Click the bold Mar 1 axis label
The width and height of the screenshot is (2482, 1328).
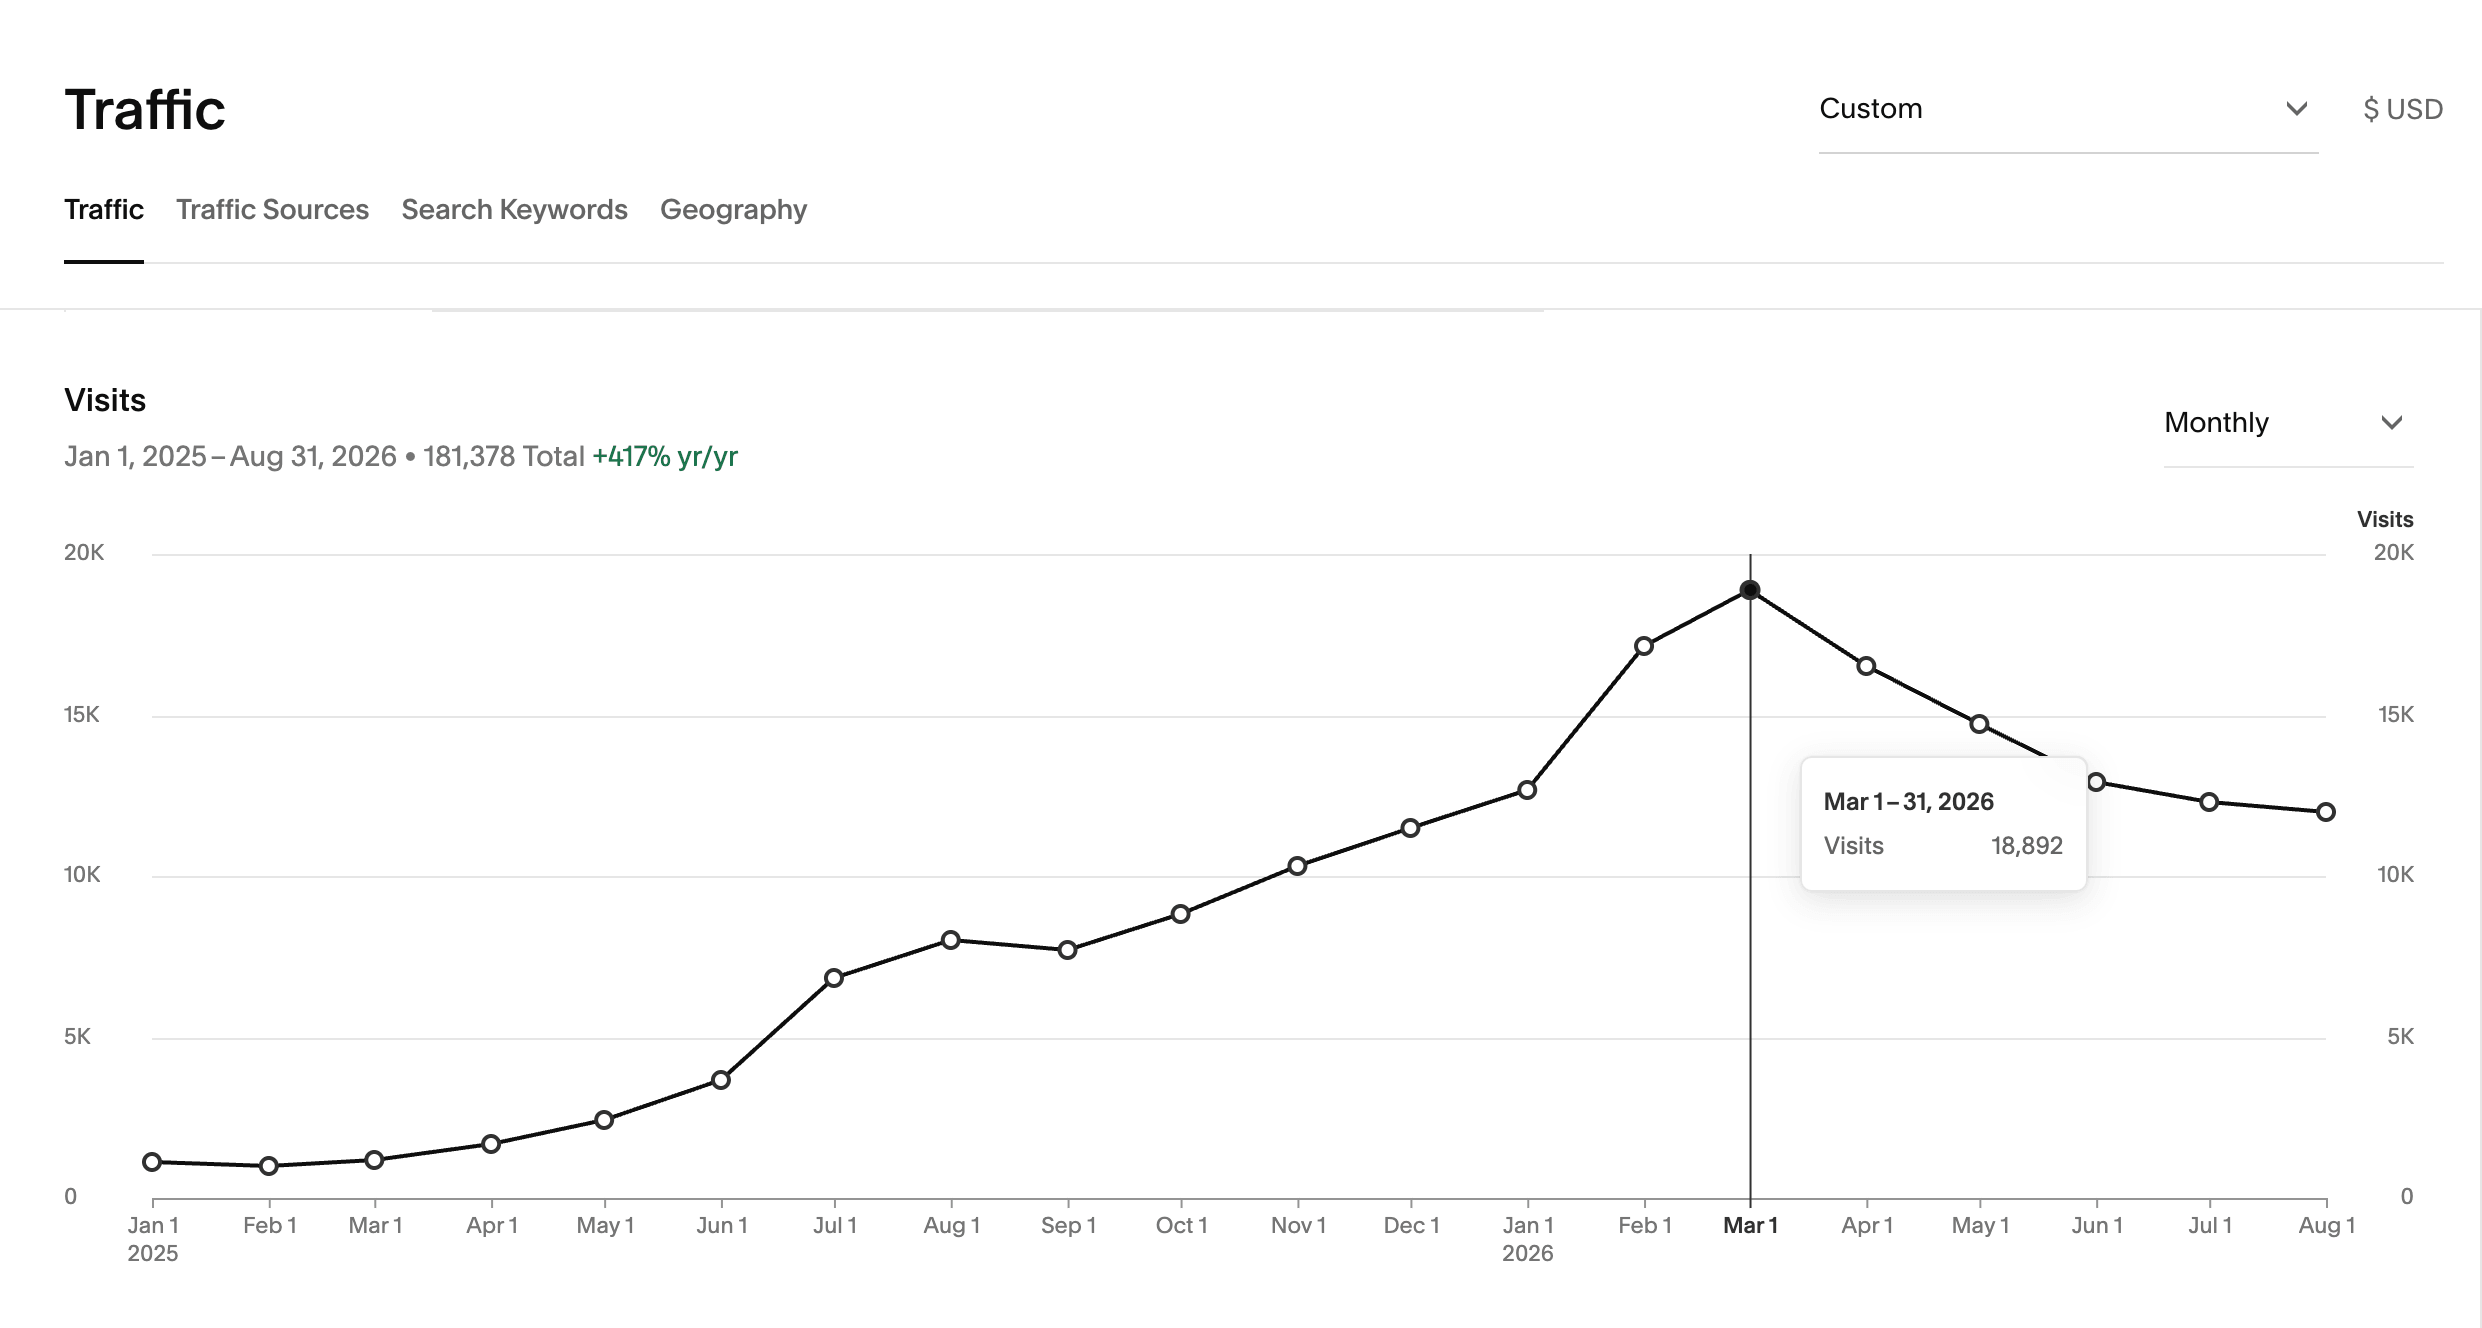click(x=1750, y=1225)
